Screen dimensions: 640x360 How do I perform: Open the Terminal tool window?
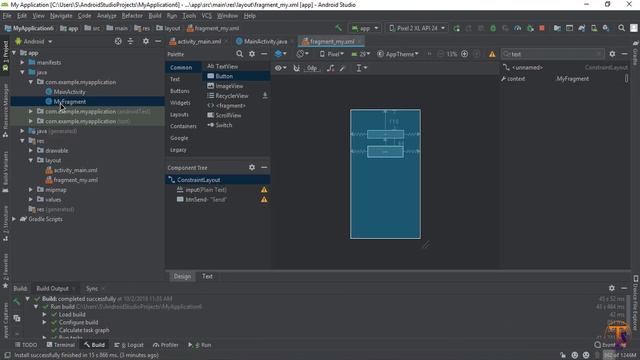point(61,345)
